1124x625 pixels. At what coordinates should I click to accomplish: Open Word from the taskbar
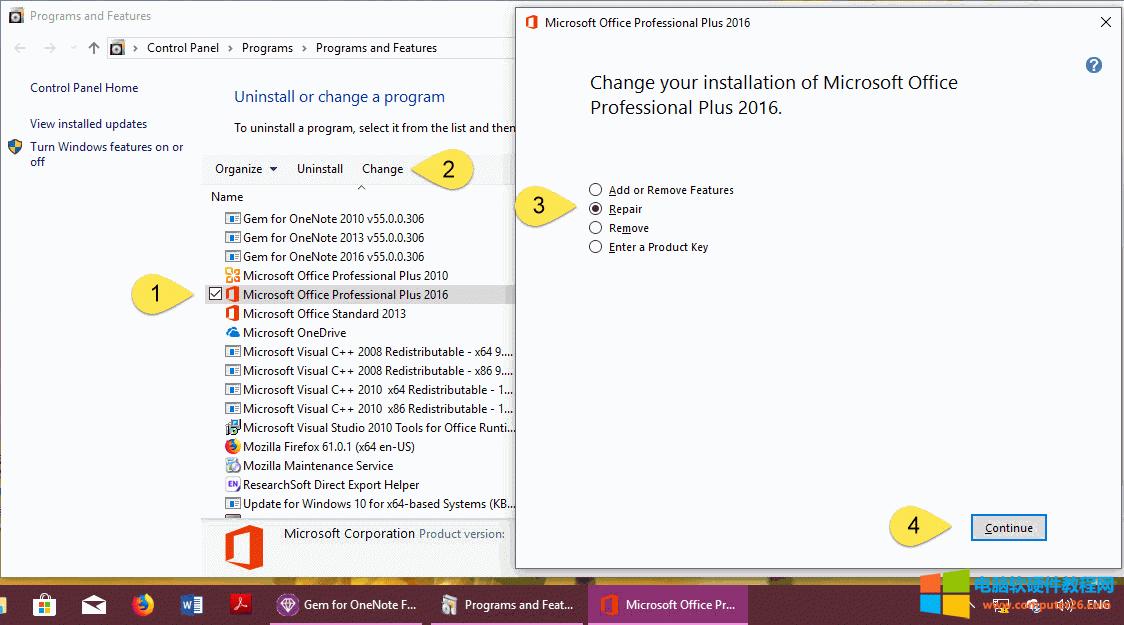tap(192, 604)
